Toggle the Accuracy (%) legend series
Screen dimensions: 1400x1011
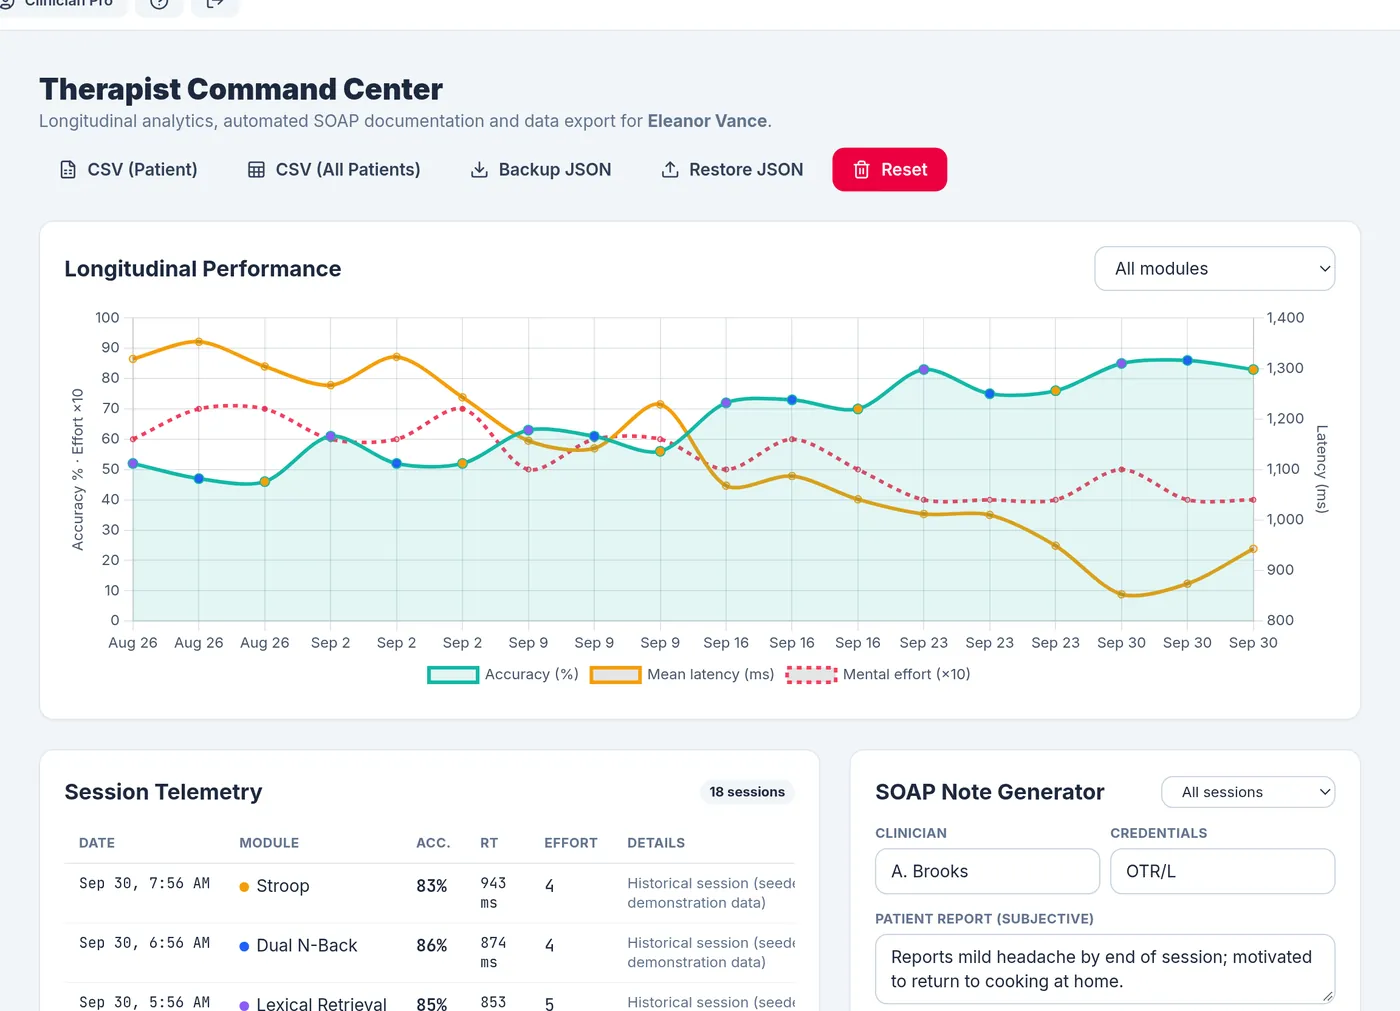[503, 675]
